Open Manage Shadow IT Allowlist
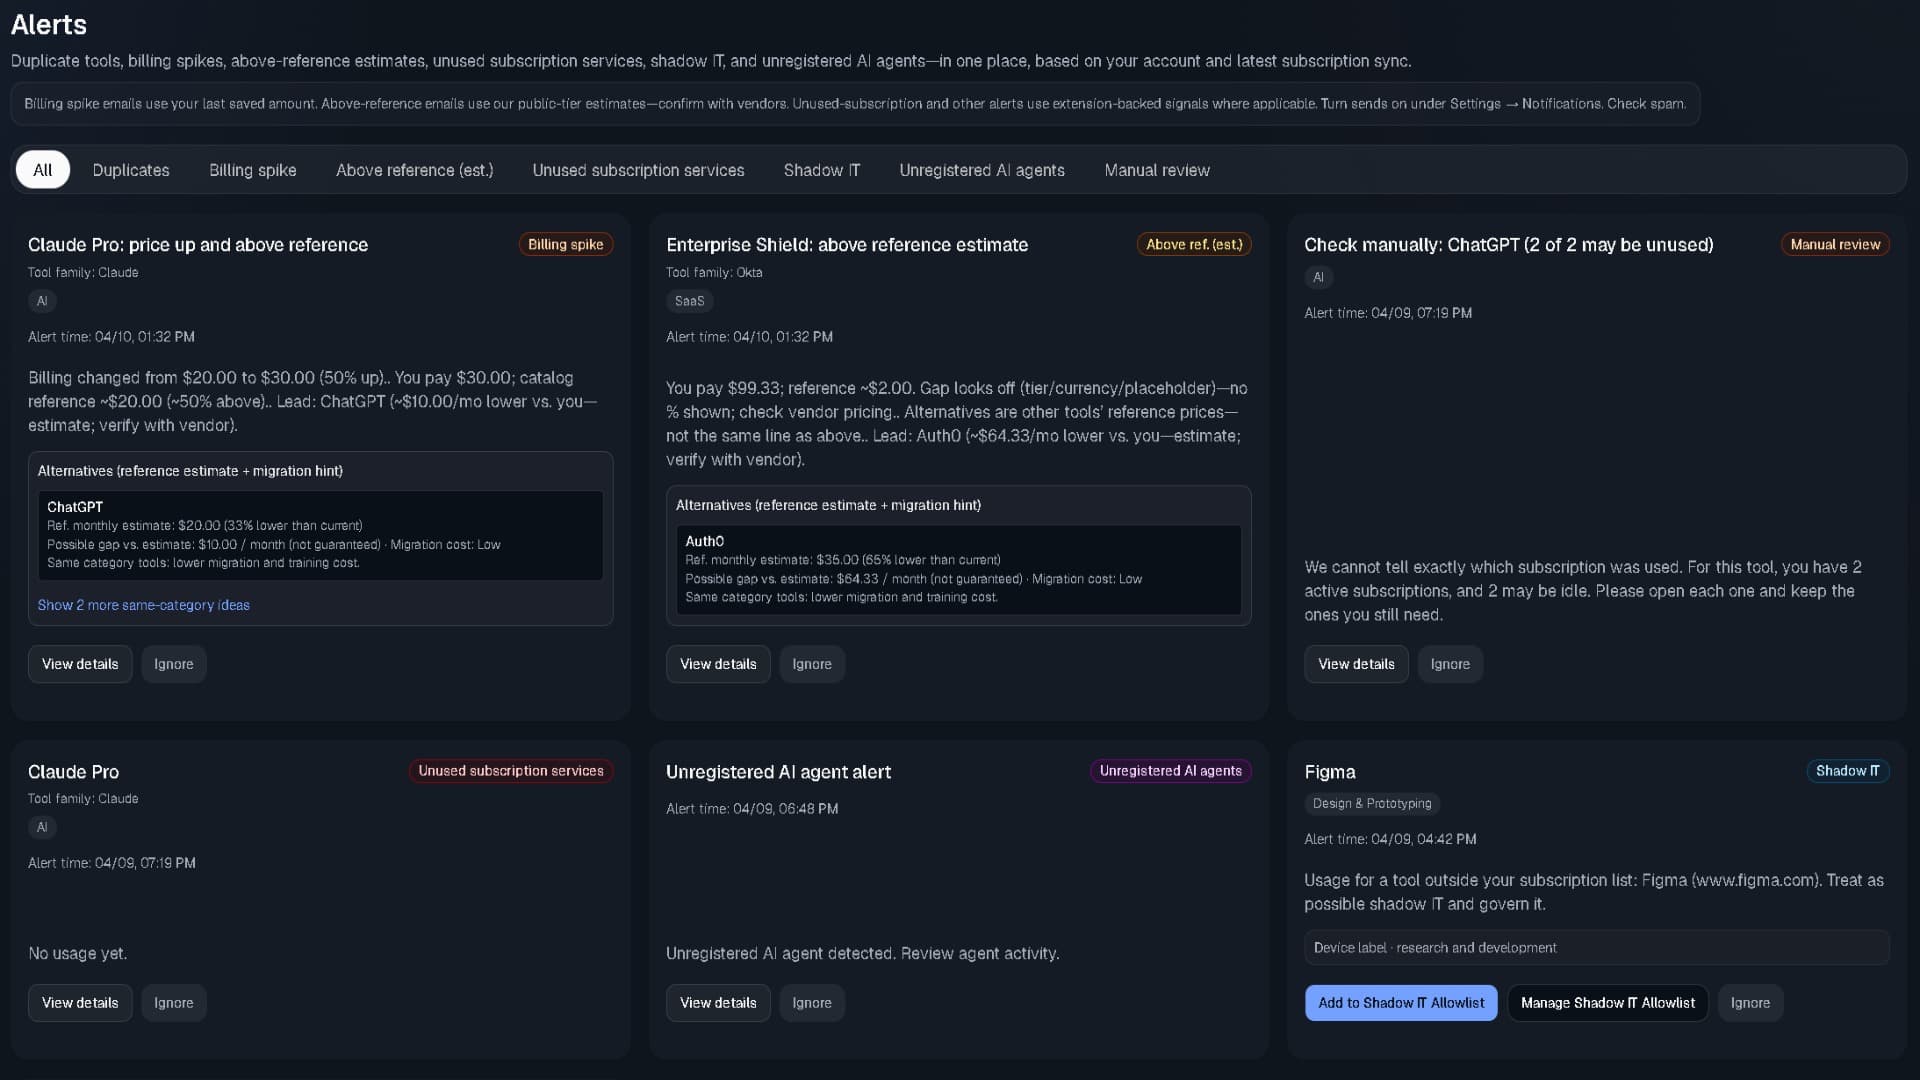1920x1080 pixels. (1607, 1003)
